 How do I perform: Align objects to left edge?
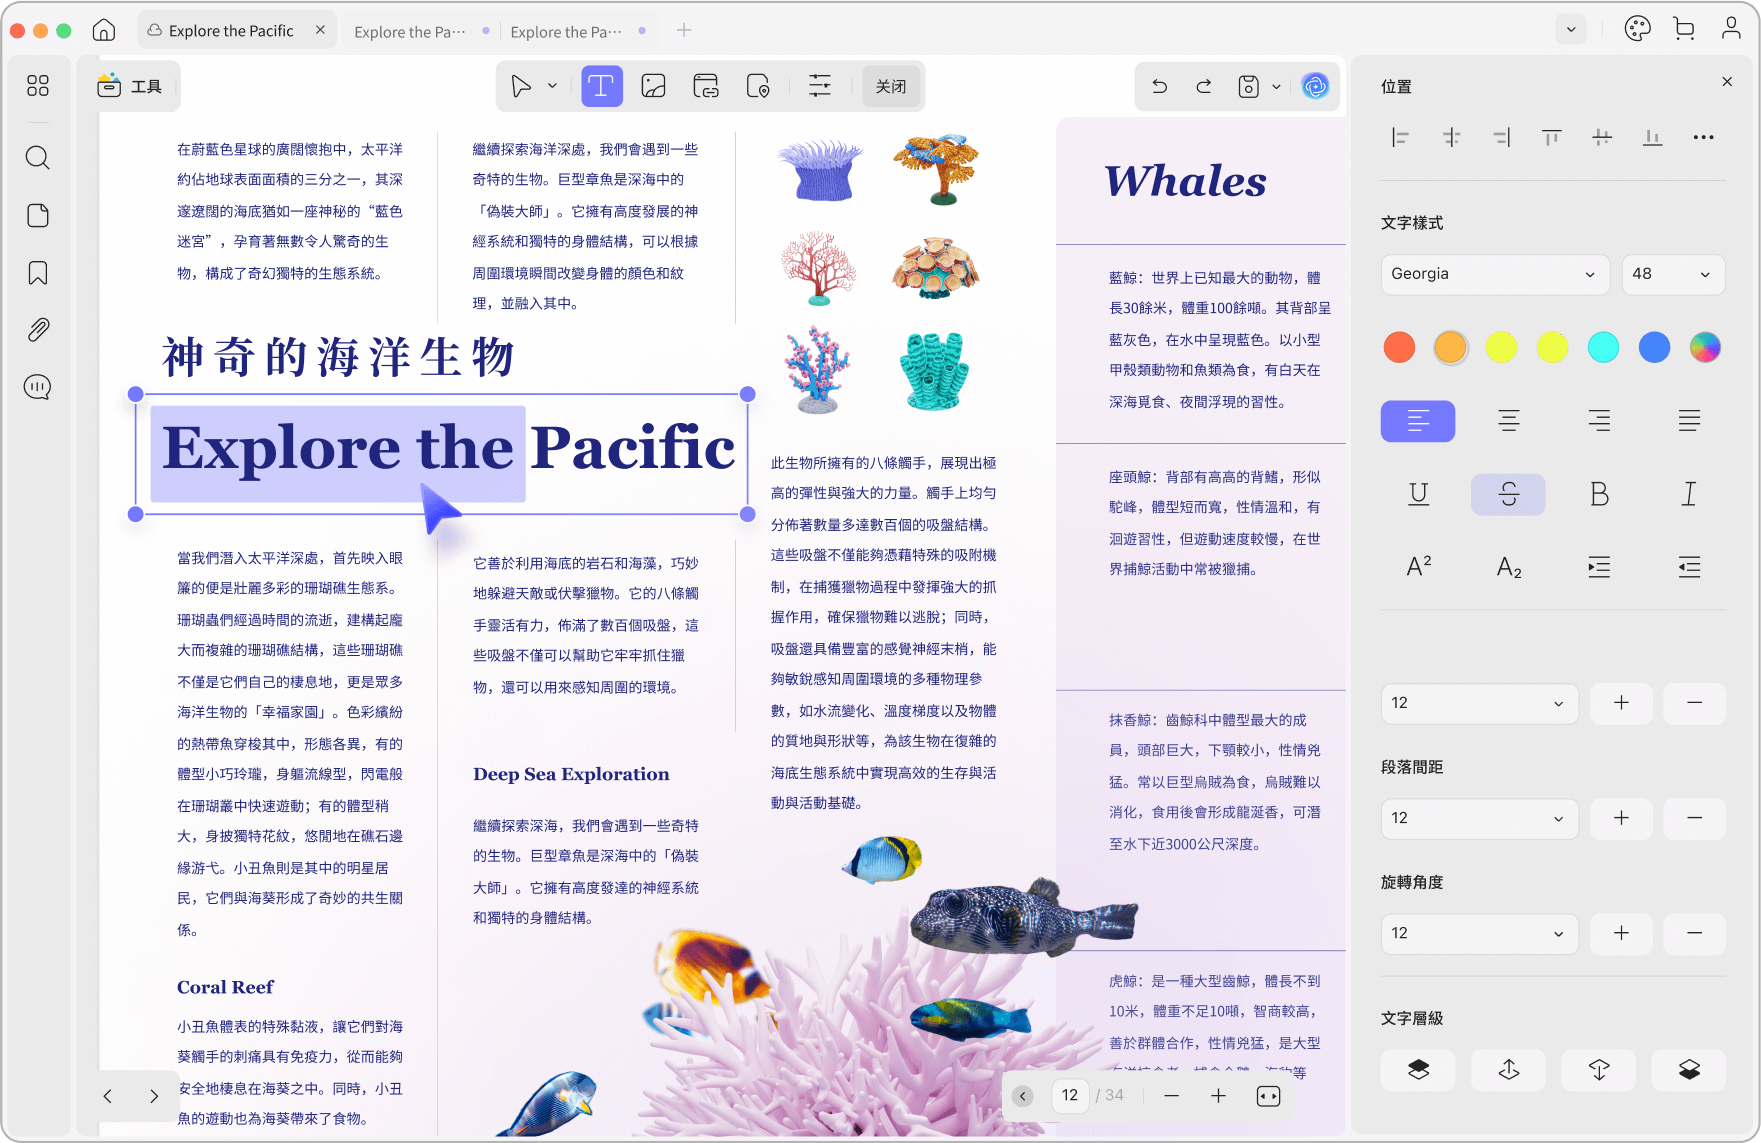pos(1400,137)
